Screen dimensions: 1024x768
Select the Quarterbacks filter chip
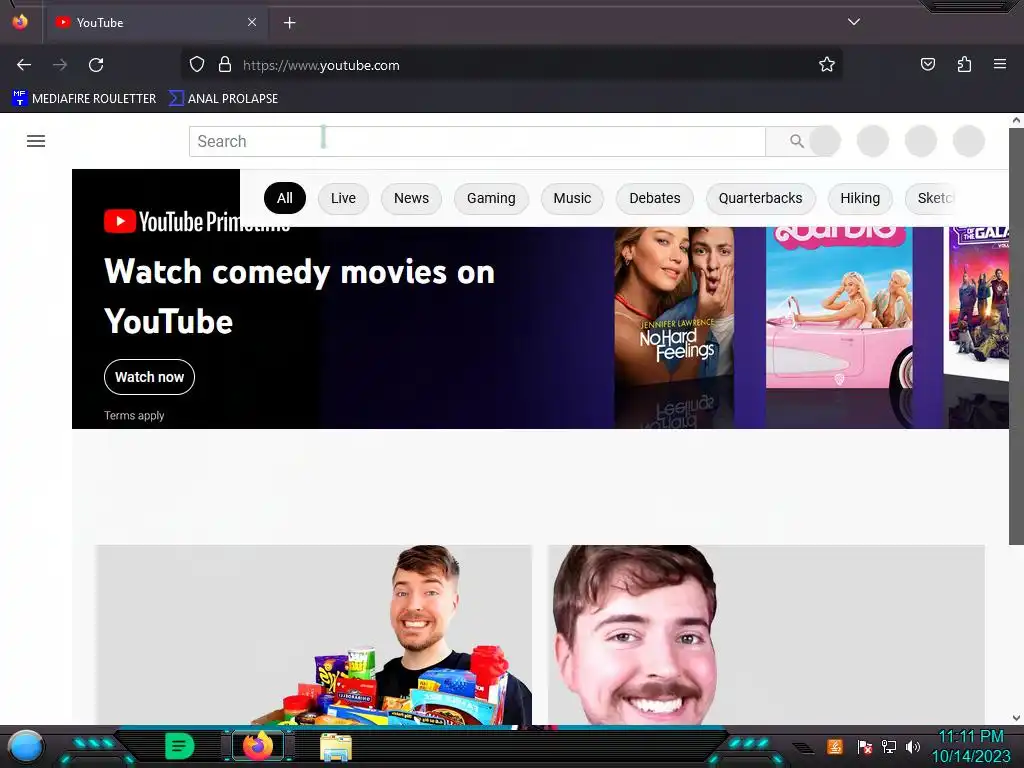pyautogui.click(x=760, y=198)
